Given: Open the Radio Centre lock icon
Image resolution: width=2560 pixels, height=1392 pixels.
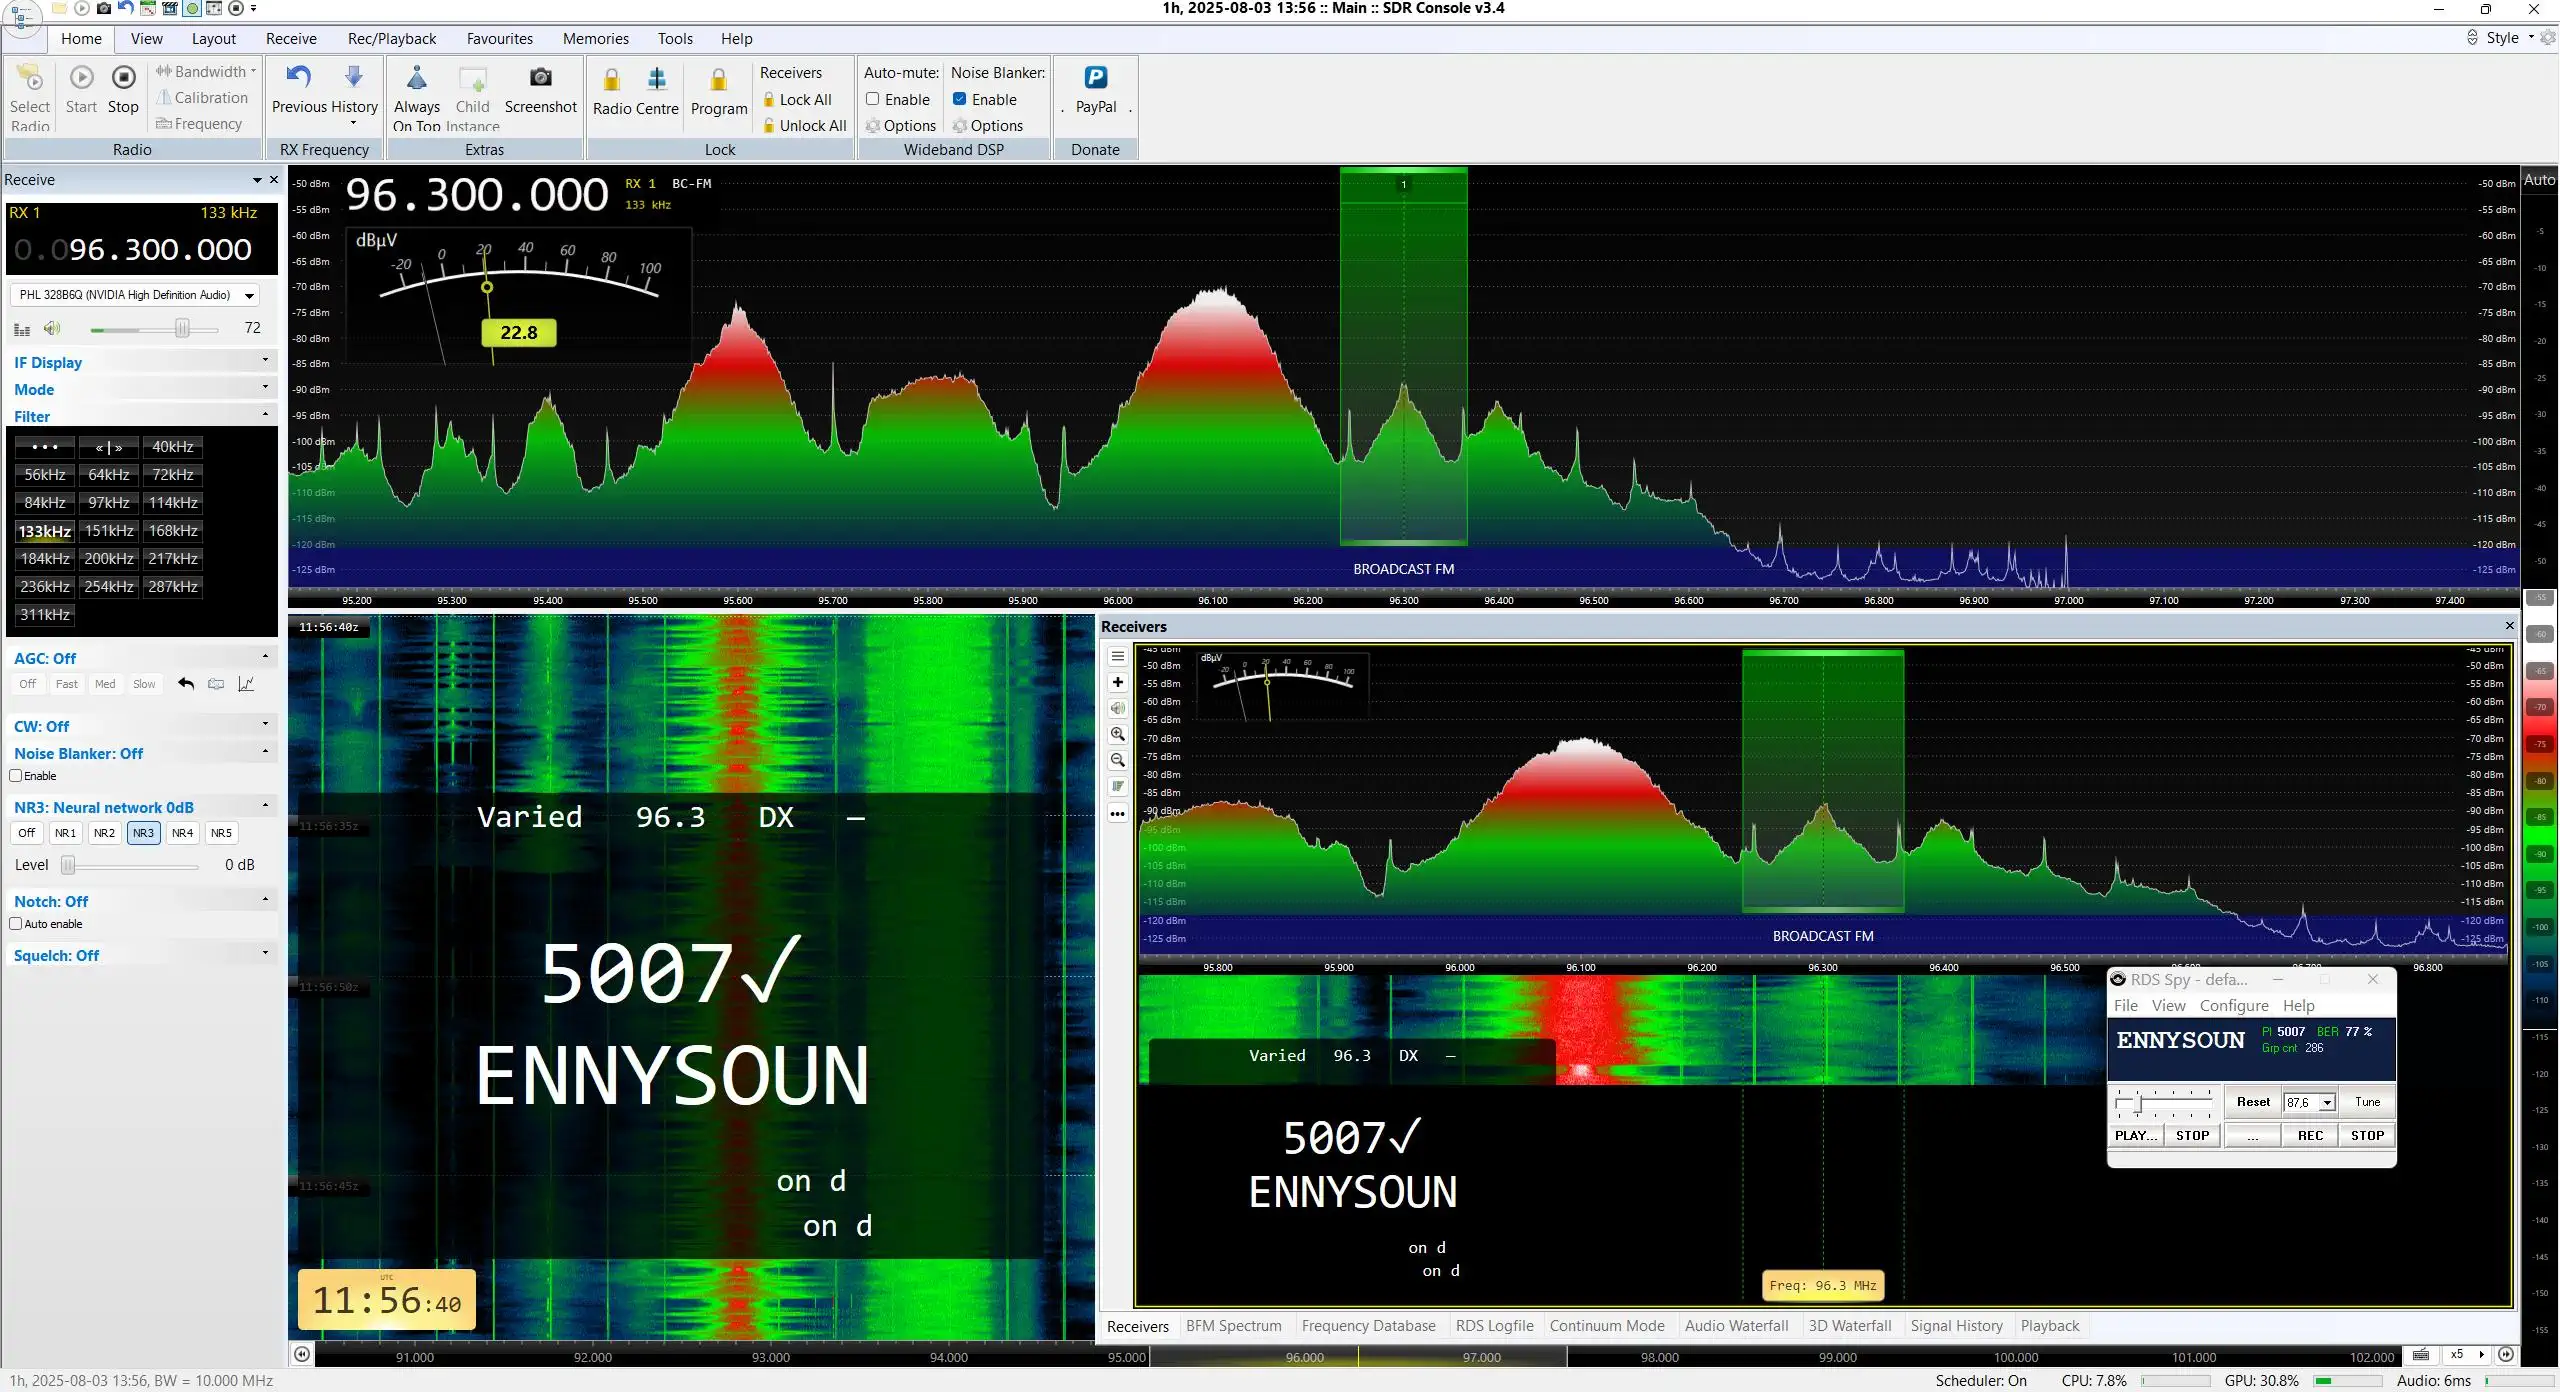Looking at the screenshot, I should (612, 80).
